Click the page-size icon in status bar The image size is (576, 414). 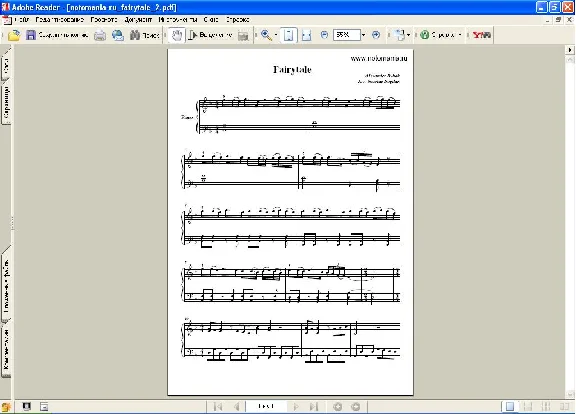click(x=44, y=406)
